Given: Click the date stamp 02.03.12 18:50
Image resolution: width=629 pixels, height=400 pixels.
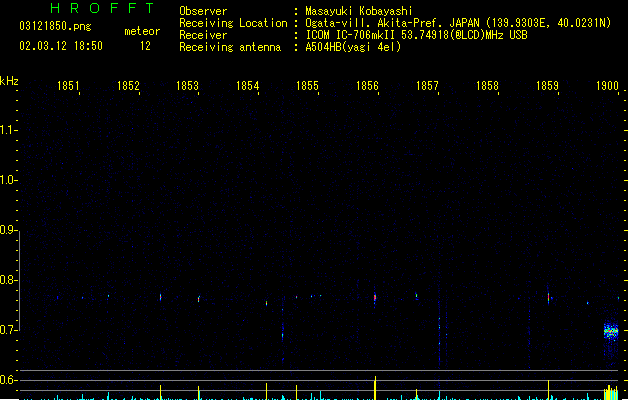Looking at the screenshot, I should pos(61,46).
